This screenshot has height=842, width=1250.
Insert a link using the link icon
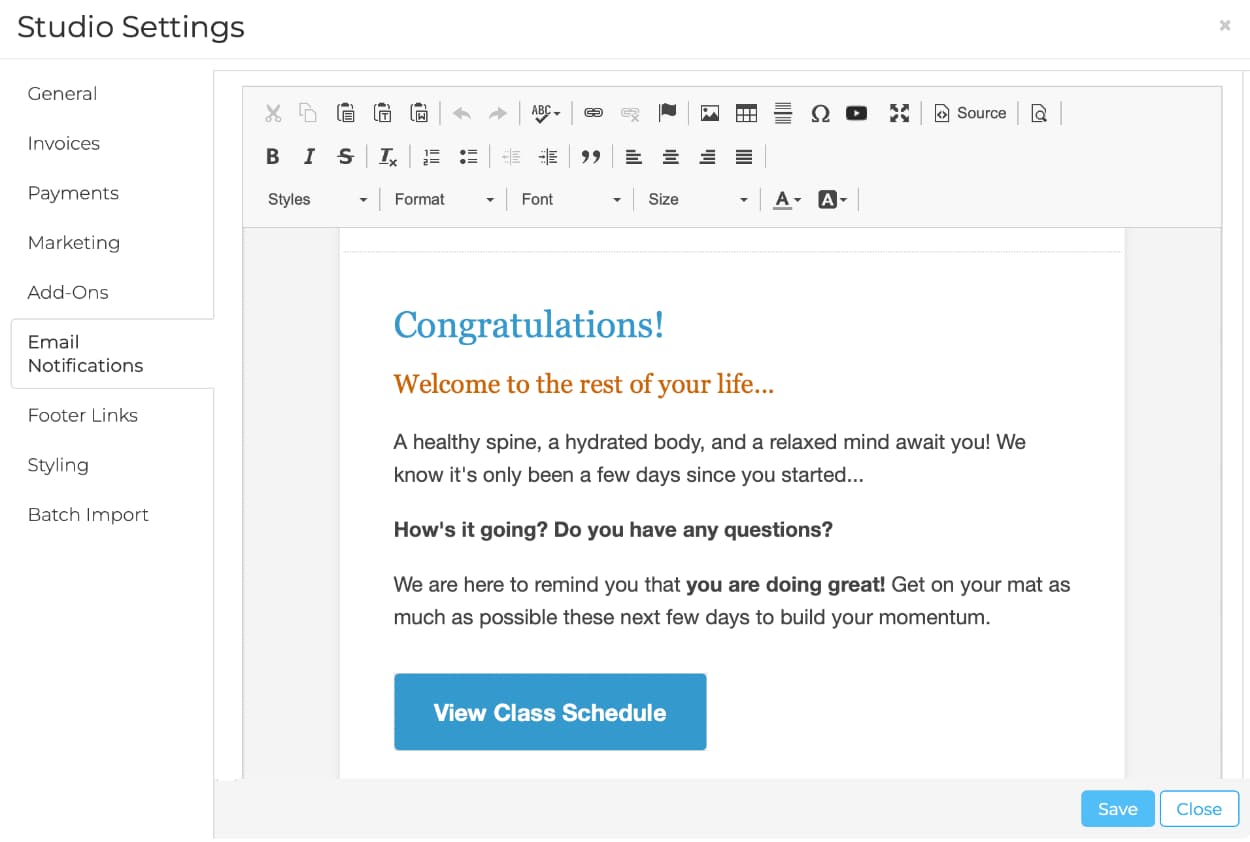(x=593, y=113)
